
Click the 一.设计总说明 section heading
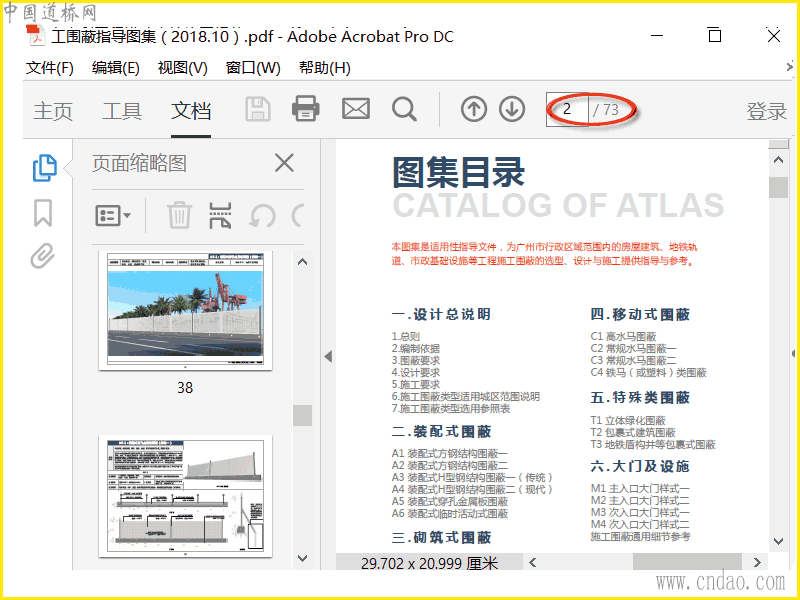441,314
